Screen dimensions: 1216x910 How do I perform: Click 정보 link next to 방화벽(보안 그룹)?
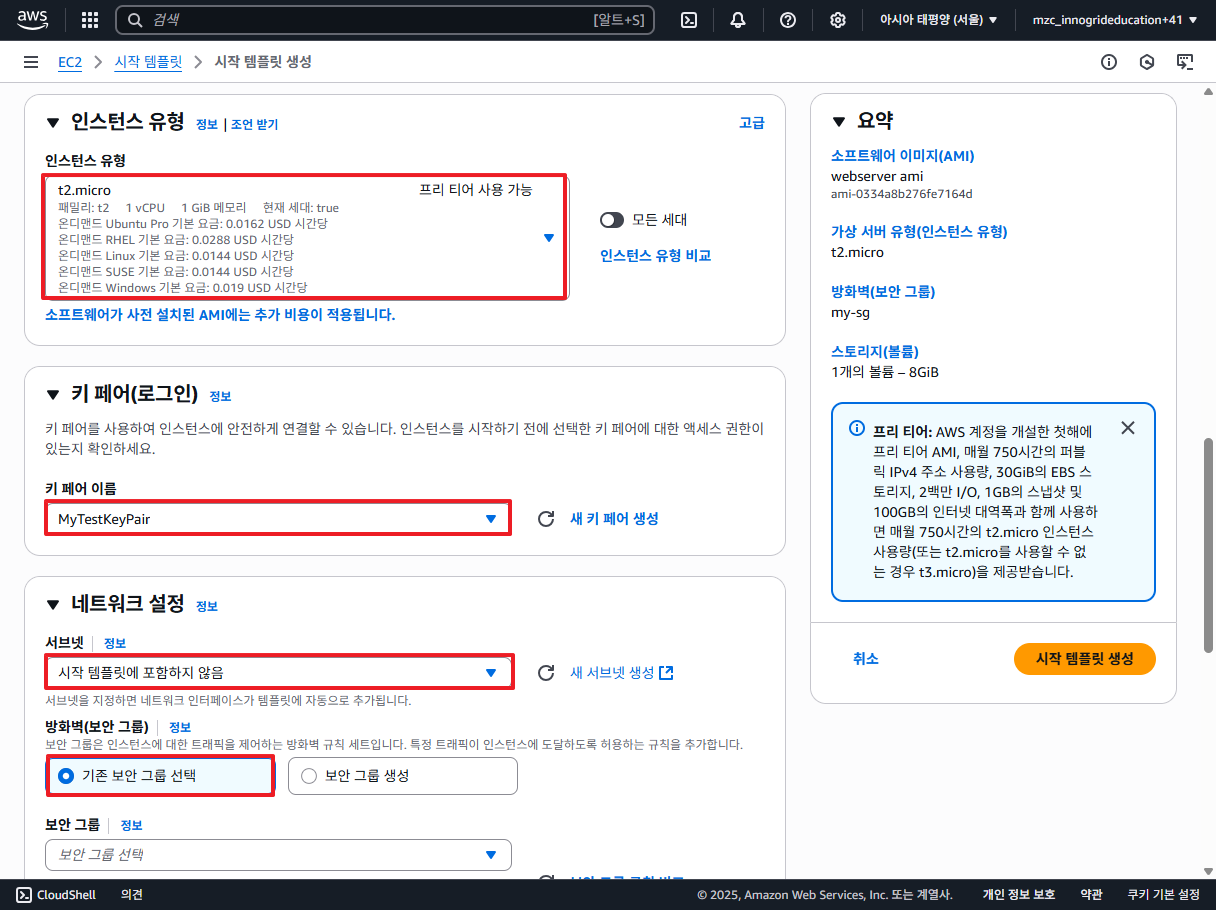pos(180,727)
